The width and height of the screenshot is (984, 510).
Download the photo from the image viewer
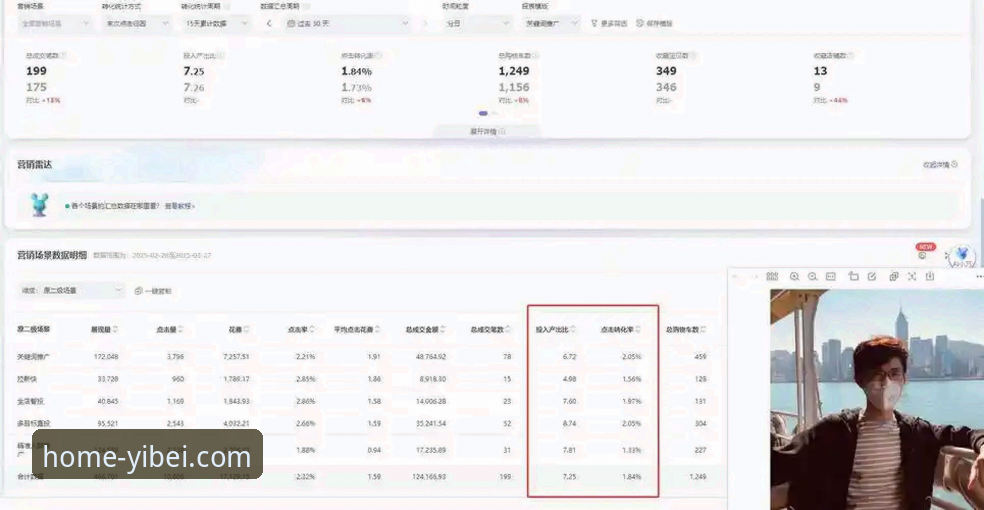[x=930, y=276]
